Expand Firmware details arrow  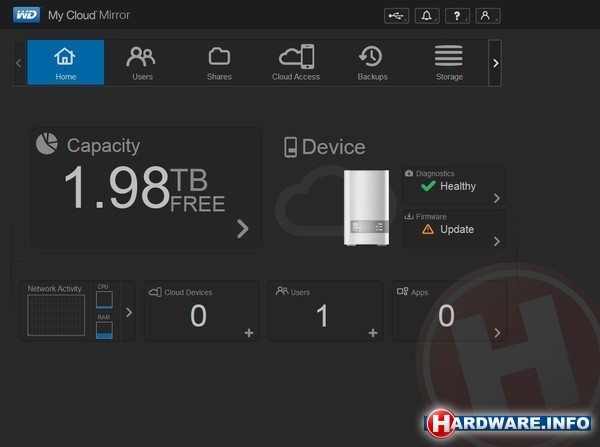click(496, 241)
